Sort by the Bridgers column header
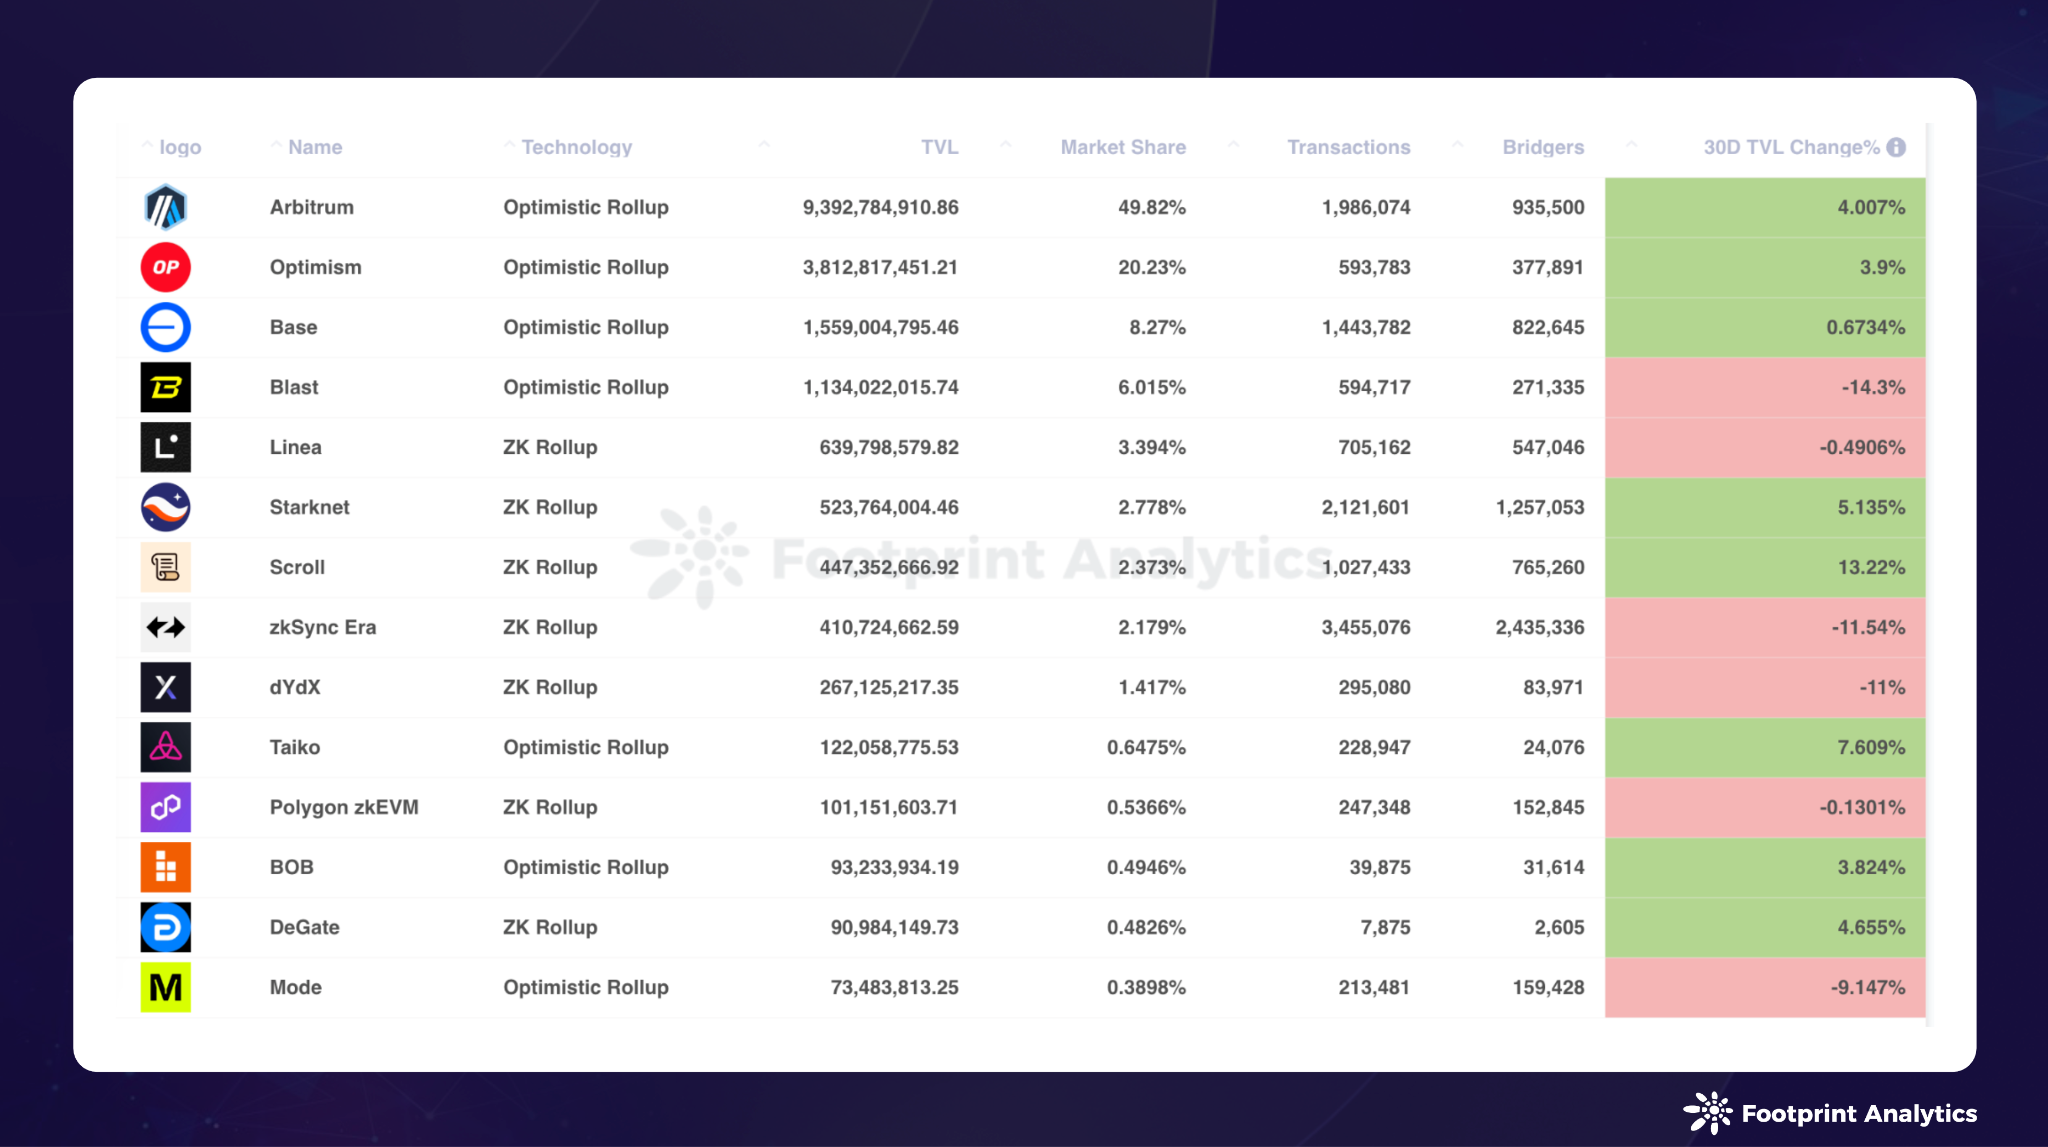This screenshot has height=1147, width=2048. pyautogui.click(x=1542, y=147)
